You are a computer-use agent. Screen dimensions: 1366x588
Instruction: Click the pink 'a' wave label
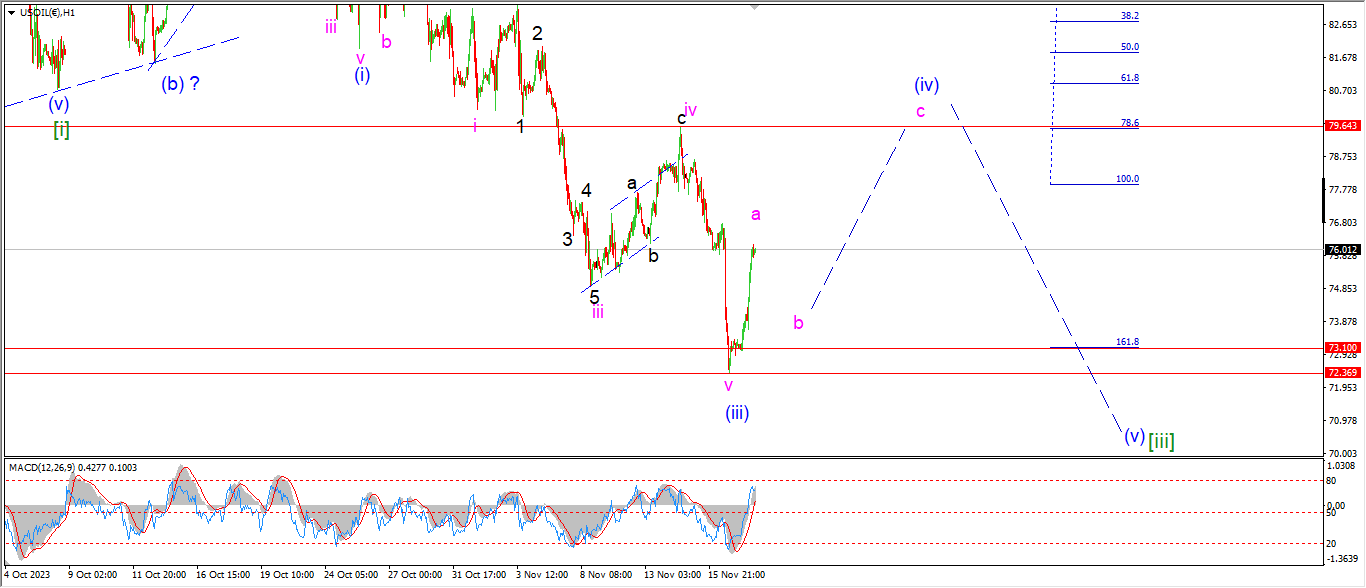pyautogui.click(x=756, y=214)
